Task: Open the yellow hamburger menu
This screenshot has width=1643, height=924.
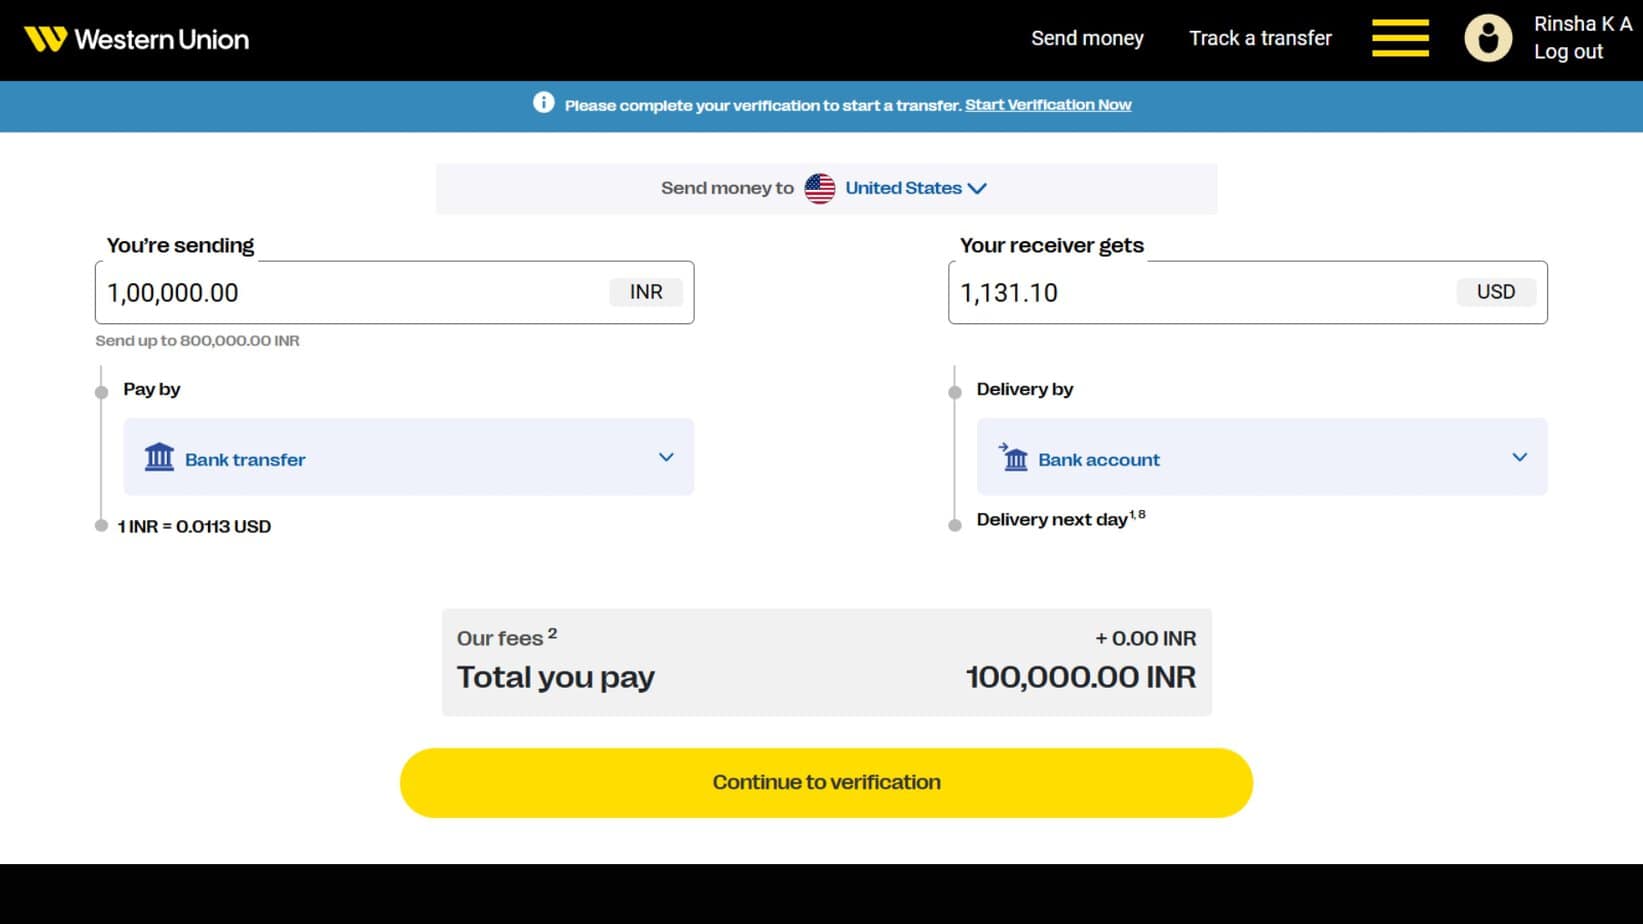Action: [x=1400, y=38]
